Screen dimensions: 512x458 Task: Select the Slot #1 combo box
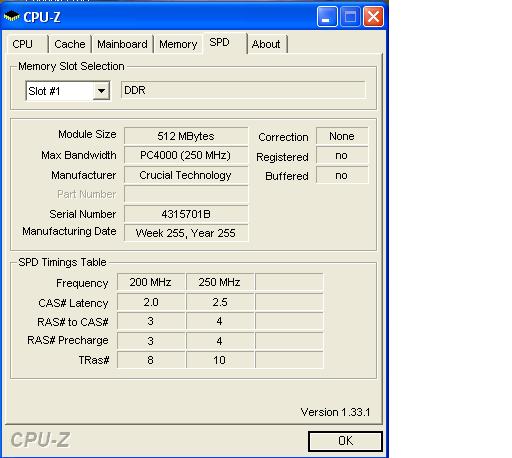68,91
